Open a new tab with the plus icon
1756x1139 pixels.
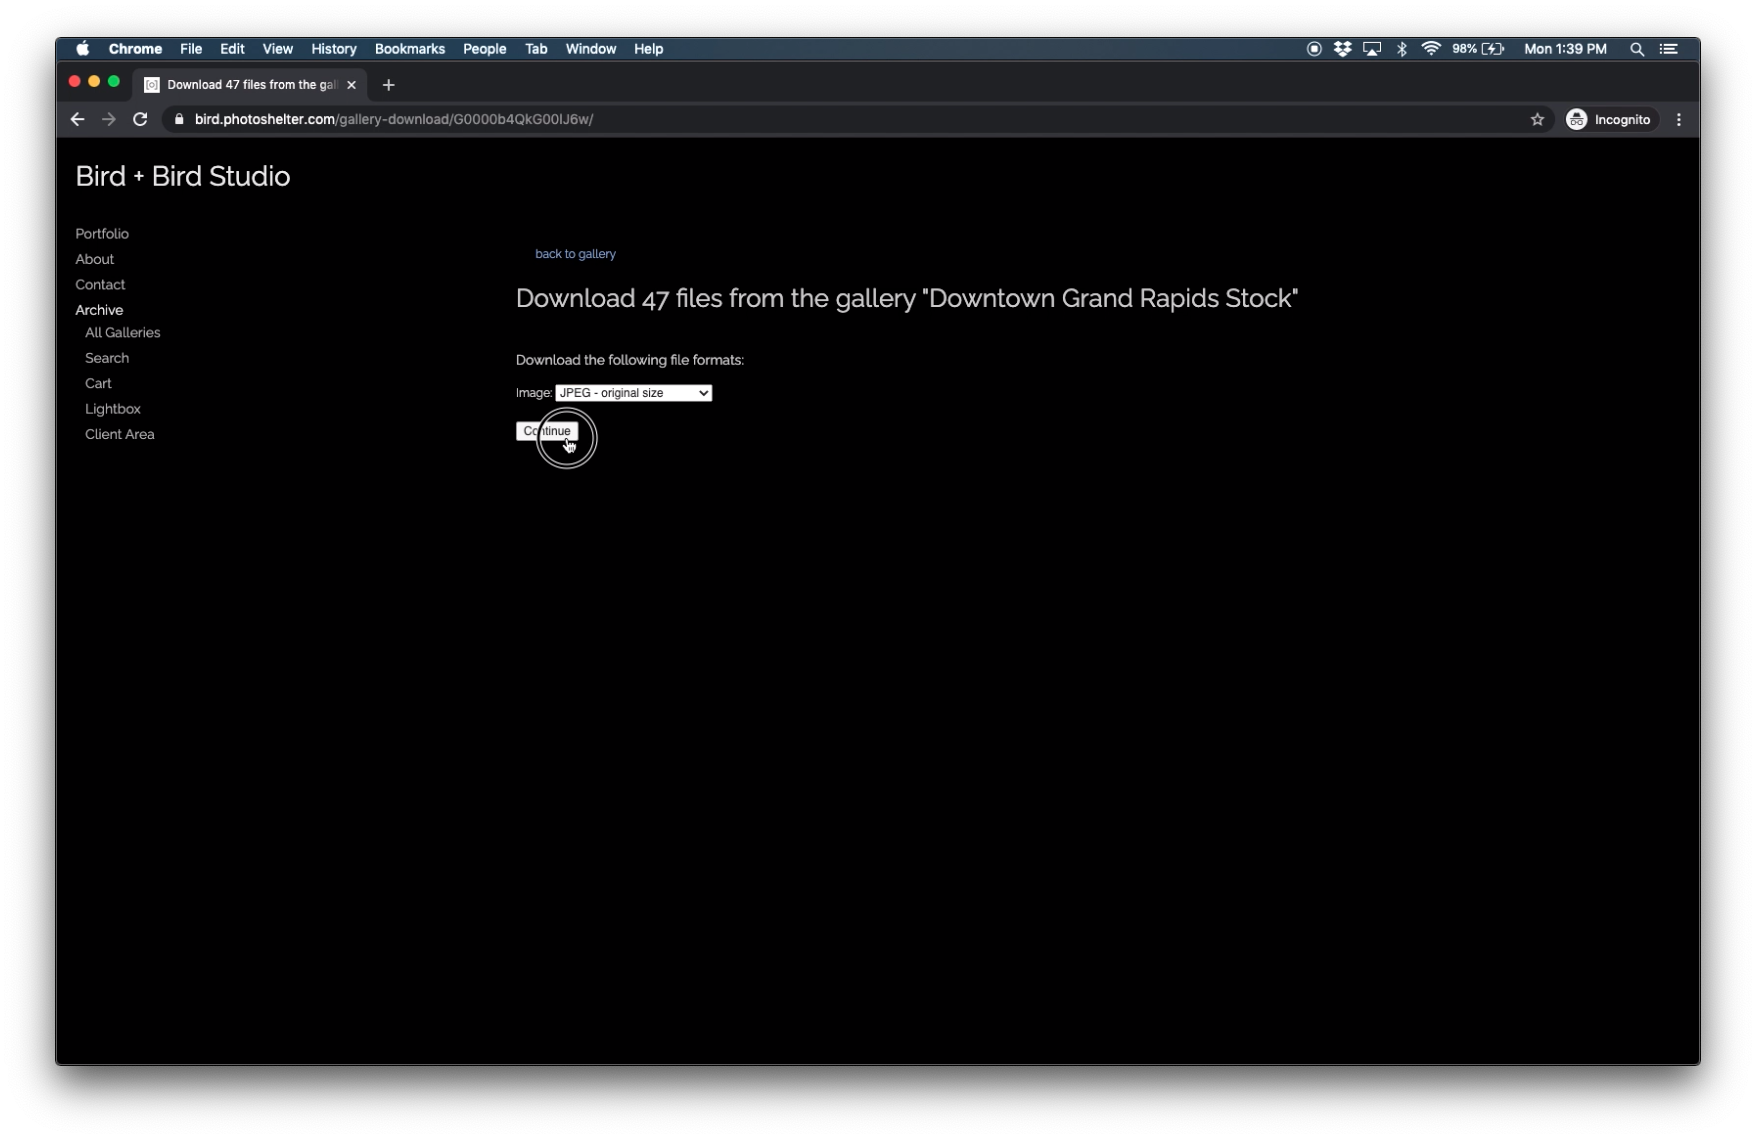coord(388,85)
